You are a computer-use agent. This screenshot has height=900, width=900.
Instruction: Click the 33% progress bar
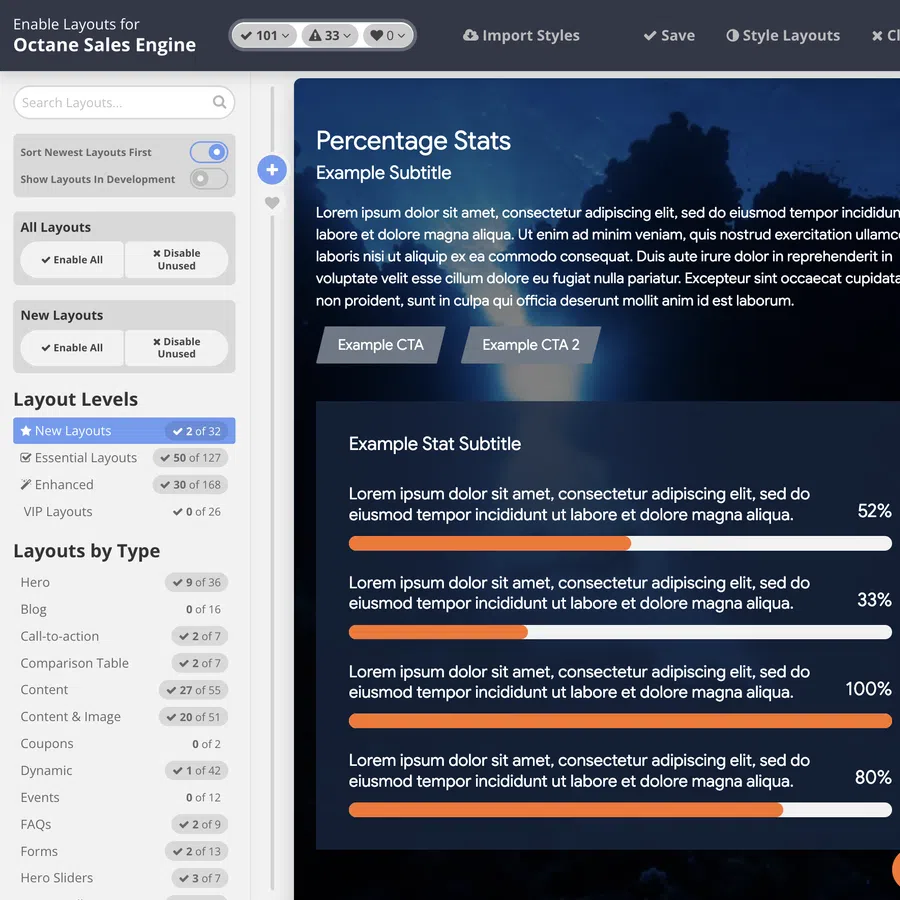pos(620,632)
